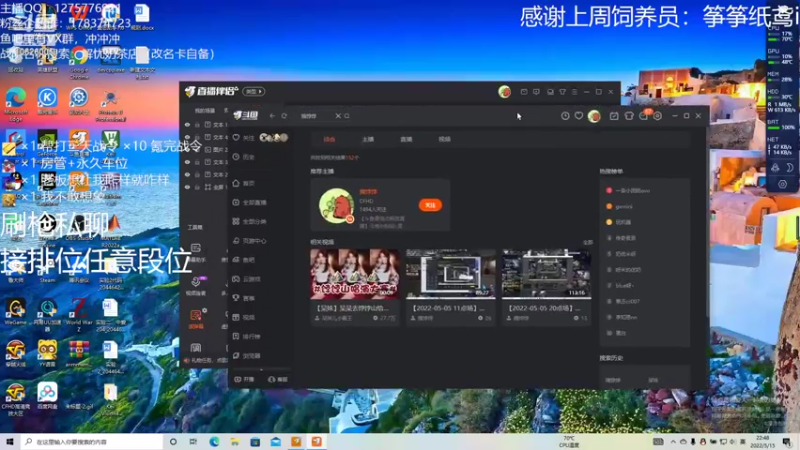Switch to the 直播 results tab
Screen dimensions: 800x450
(406, 139)
